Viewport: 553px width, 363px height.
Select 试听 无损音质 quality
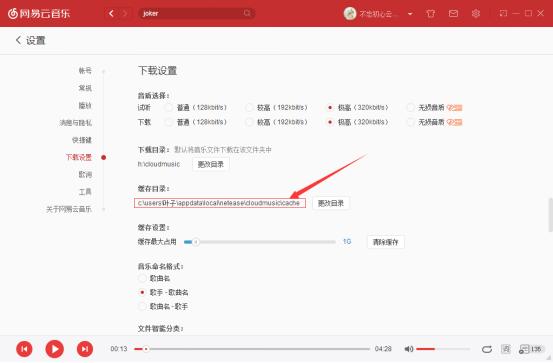(410, 107)
